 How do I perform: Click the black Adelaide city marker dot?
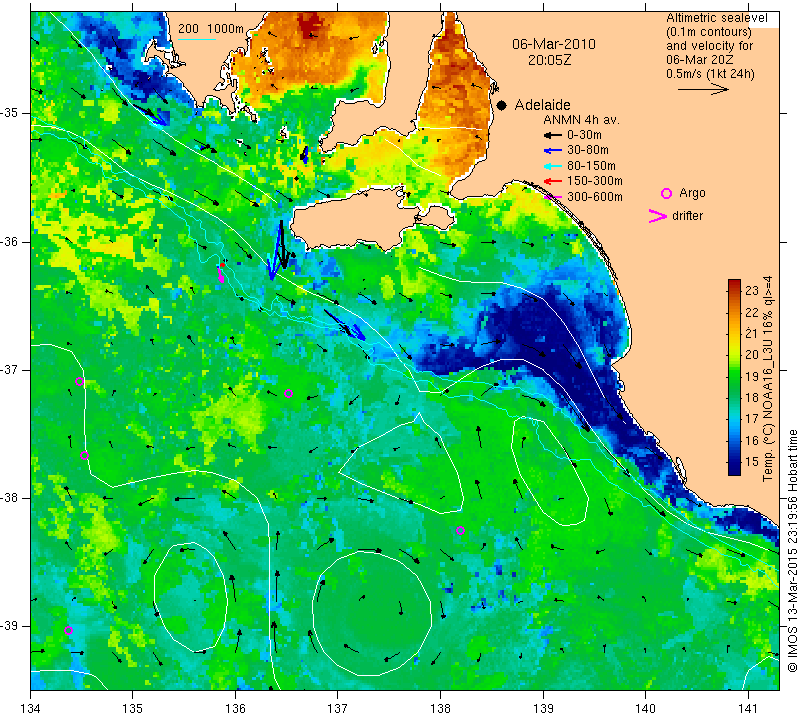point(502,105)
